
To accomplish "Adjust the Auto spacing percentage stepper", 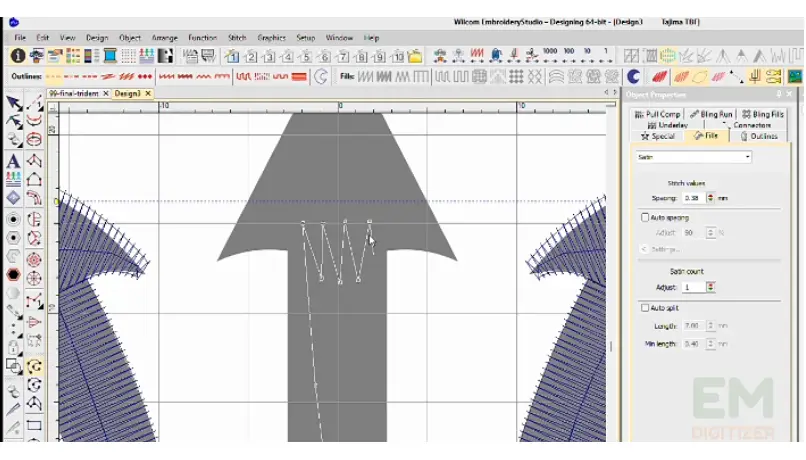I will (x=710, y=233).
